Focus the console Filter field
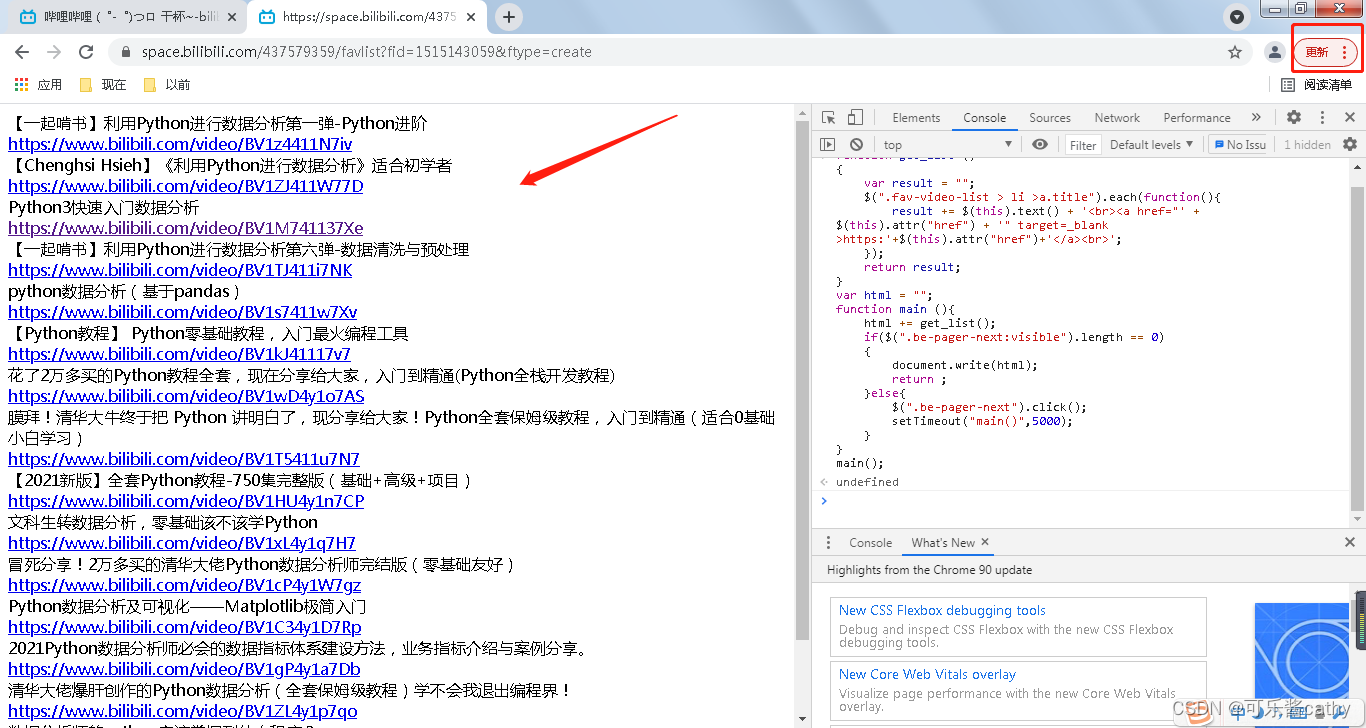1366x728 pixels. point(1083,145)
